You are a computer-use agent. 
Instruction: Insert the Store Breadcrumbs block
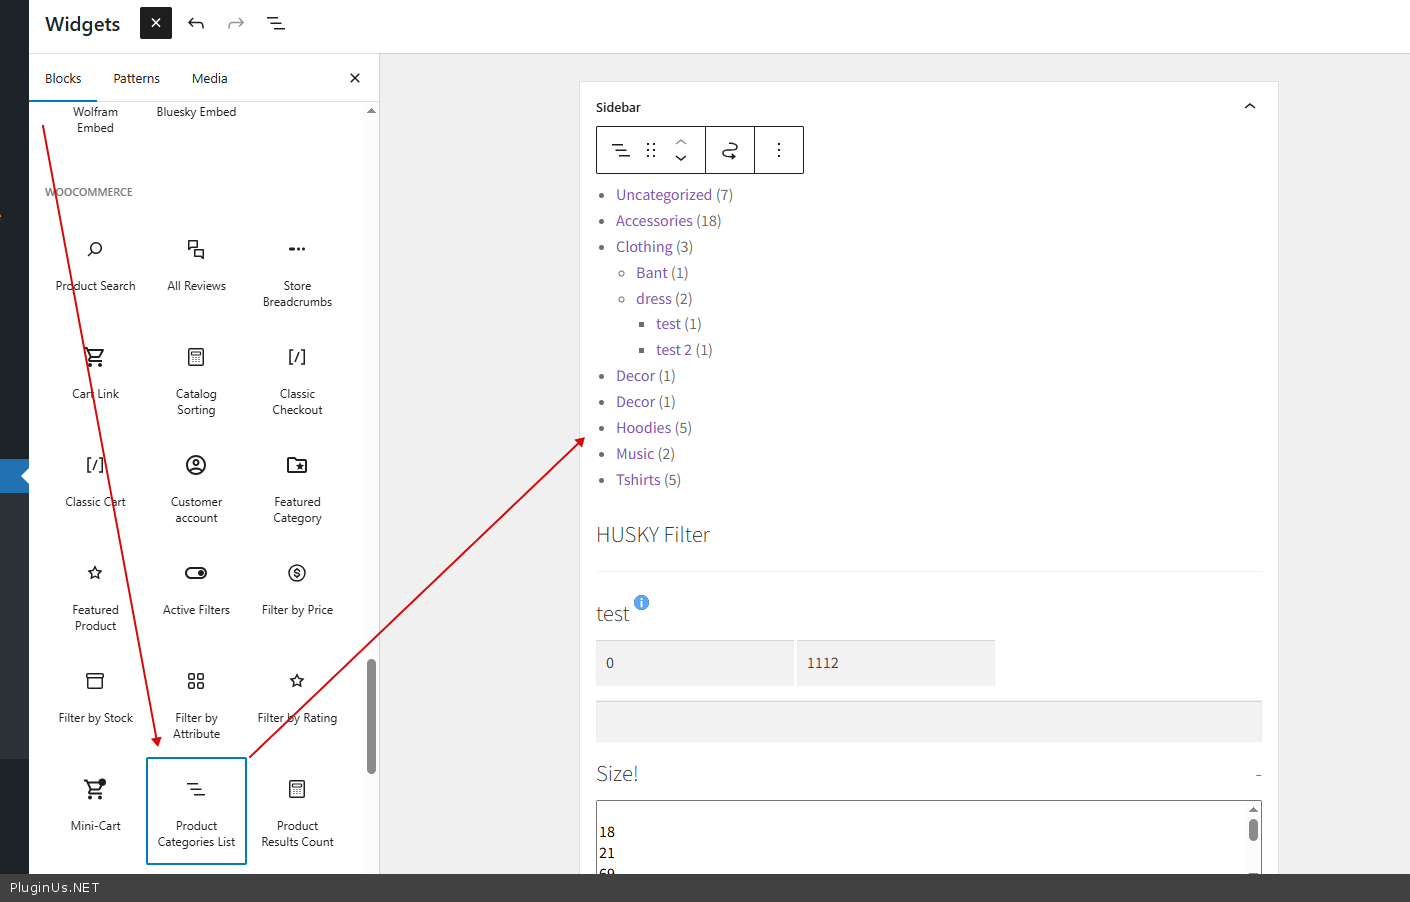coord(297,272)
